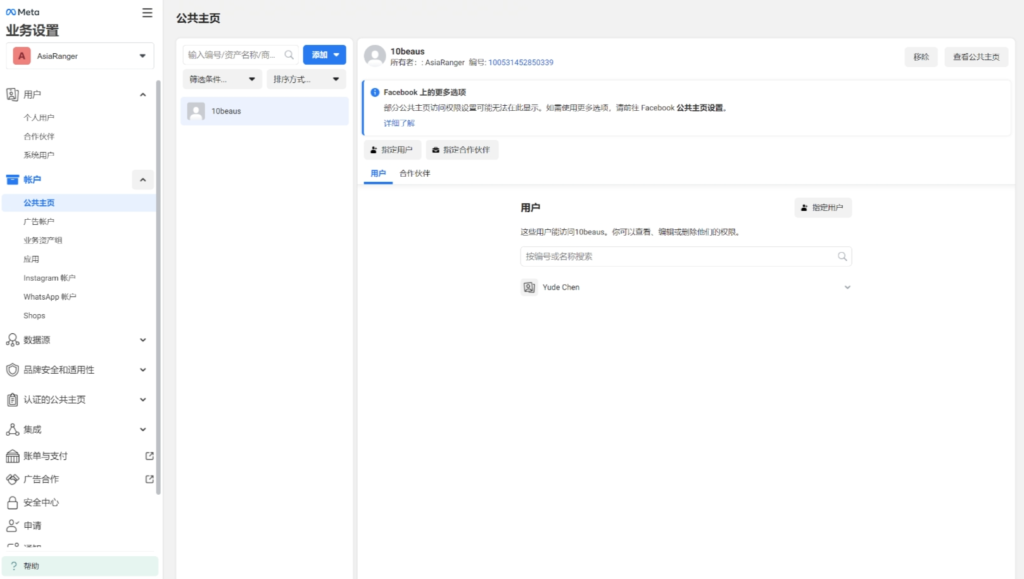The image size is (1024, 579).
Task: Open 广告合作 external link icon
Action: coord(149,479)
